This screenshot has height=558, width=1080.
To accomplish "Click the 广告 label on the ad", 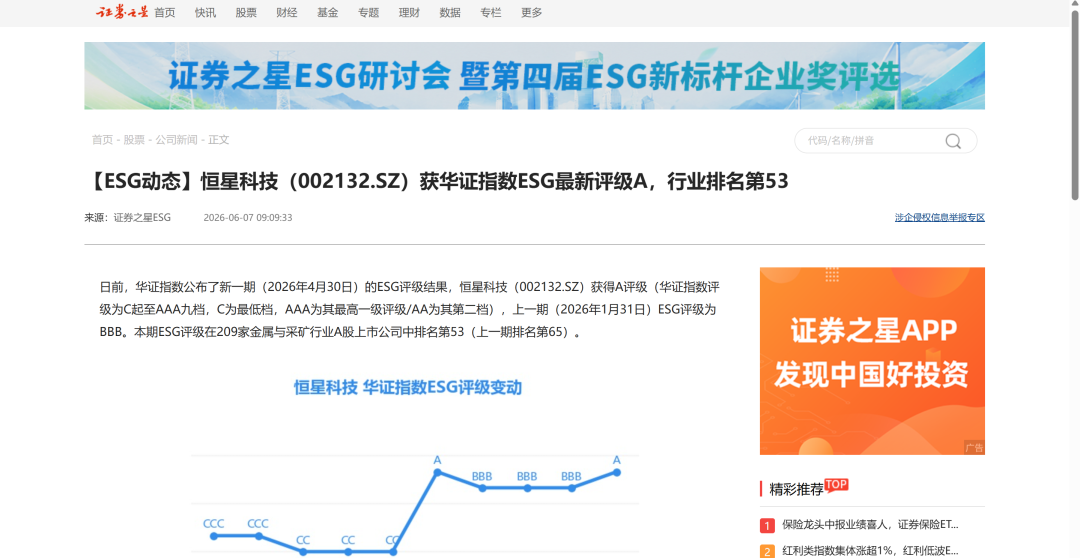I will tap(974, 448).
